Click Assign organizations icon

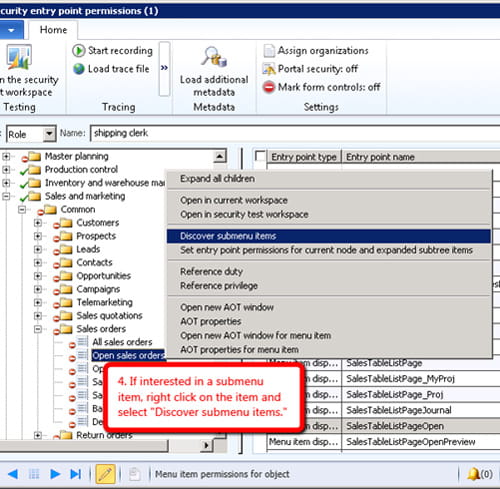pyautogui.click(x=269, y=51)
